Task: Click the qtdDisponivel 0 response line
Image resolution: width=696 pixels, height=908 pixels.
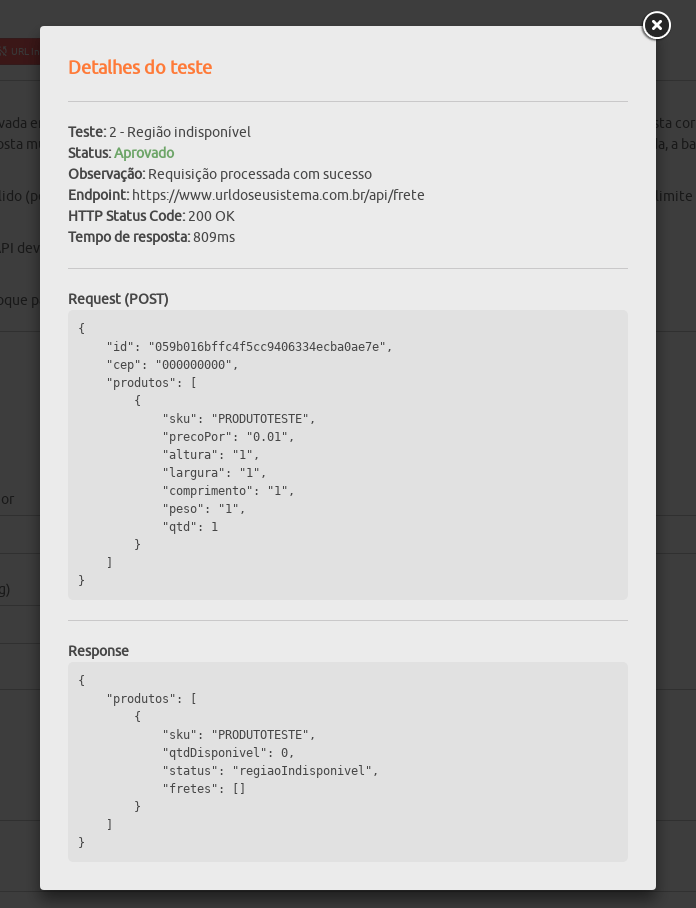Action: [x=229, y=753]
